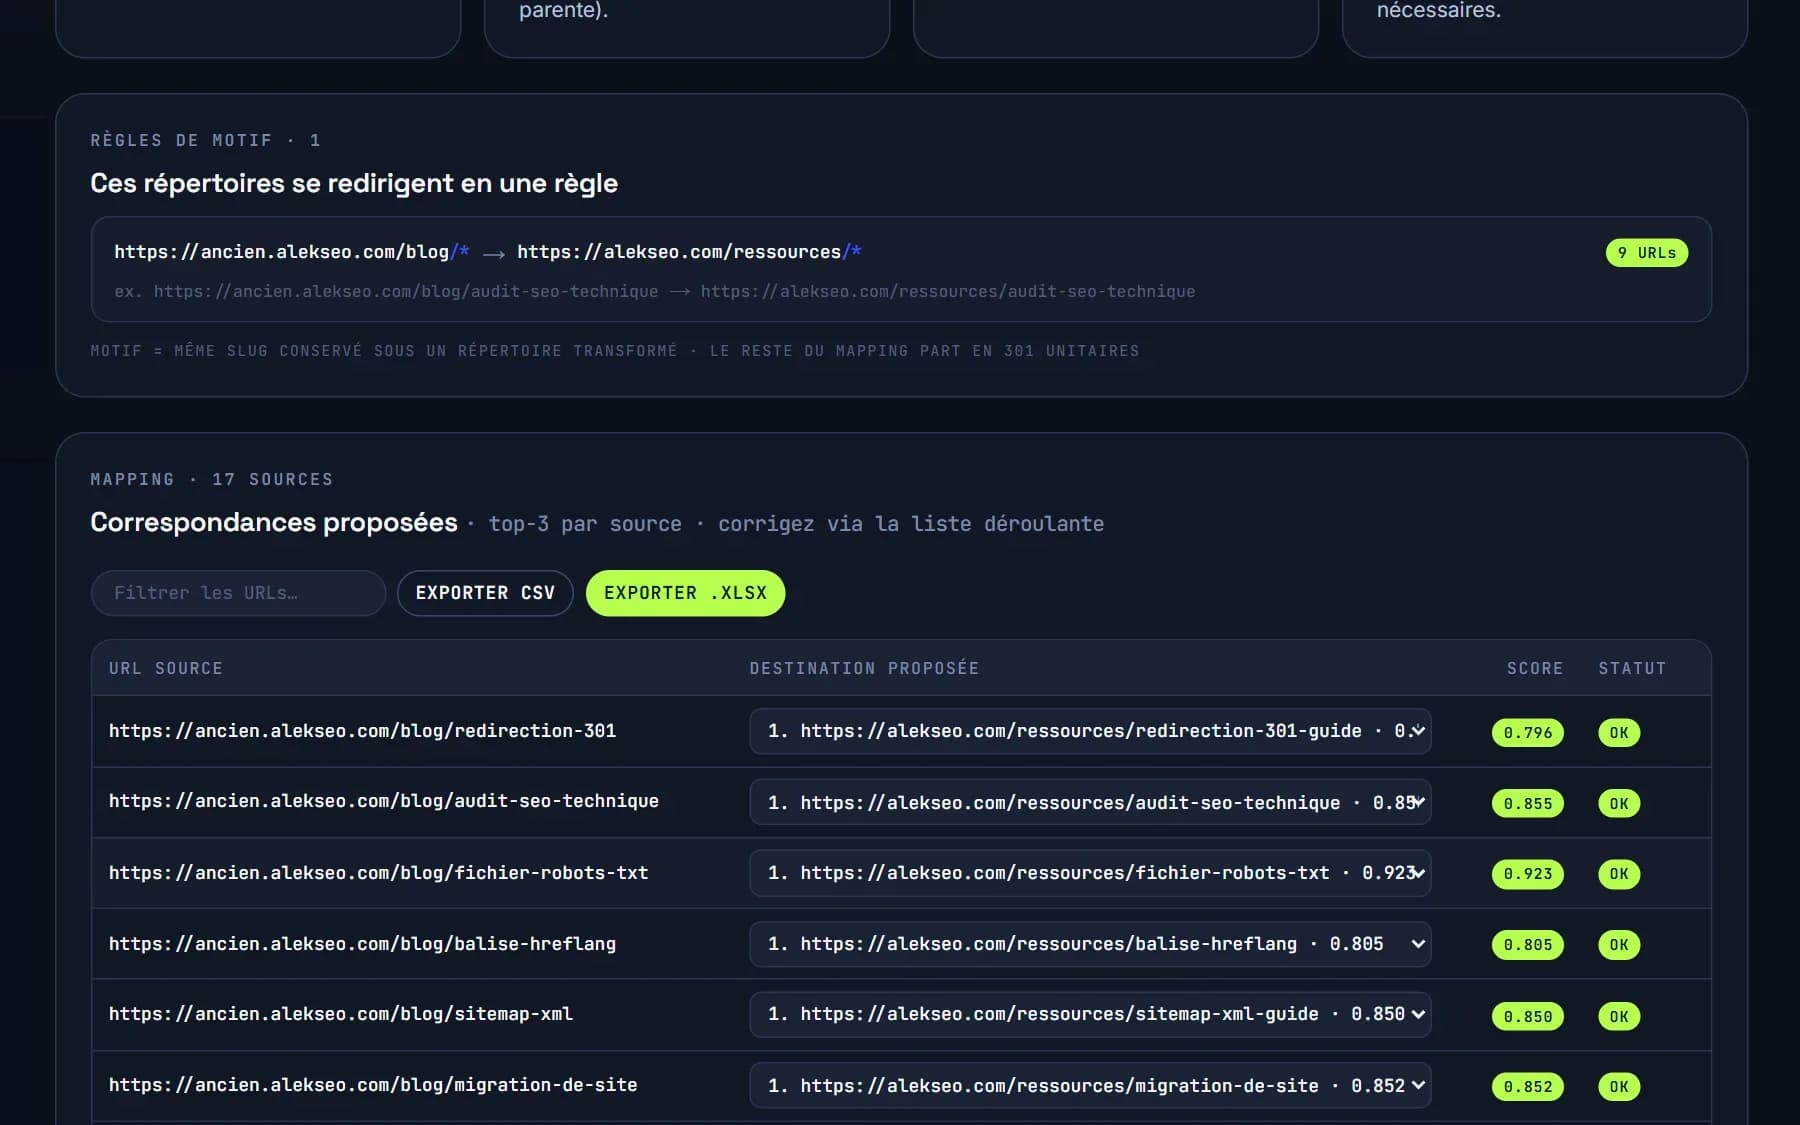Click source URL blog/redirection-301
Viewport: 1800px width, 1125px height.
pos(362,731)
